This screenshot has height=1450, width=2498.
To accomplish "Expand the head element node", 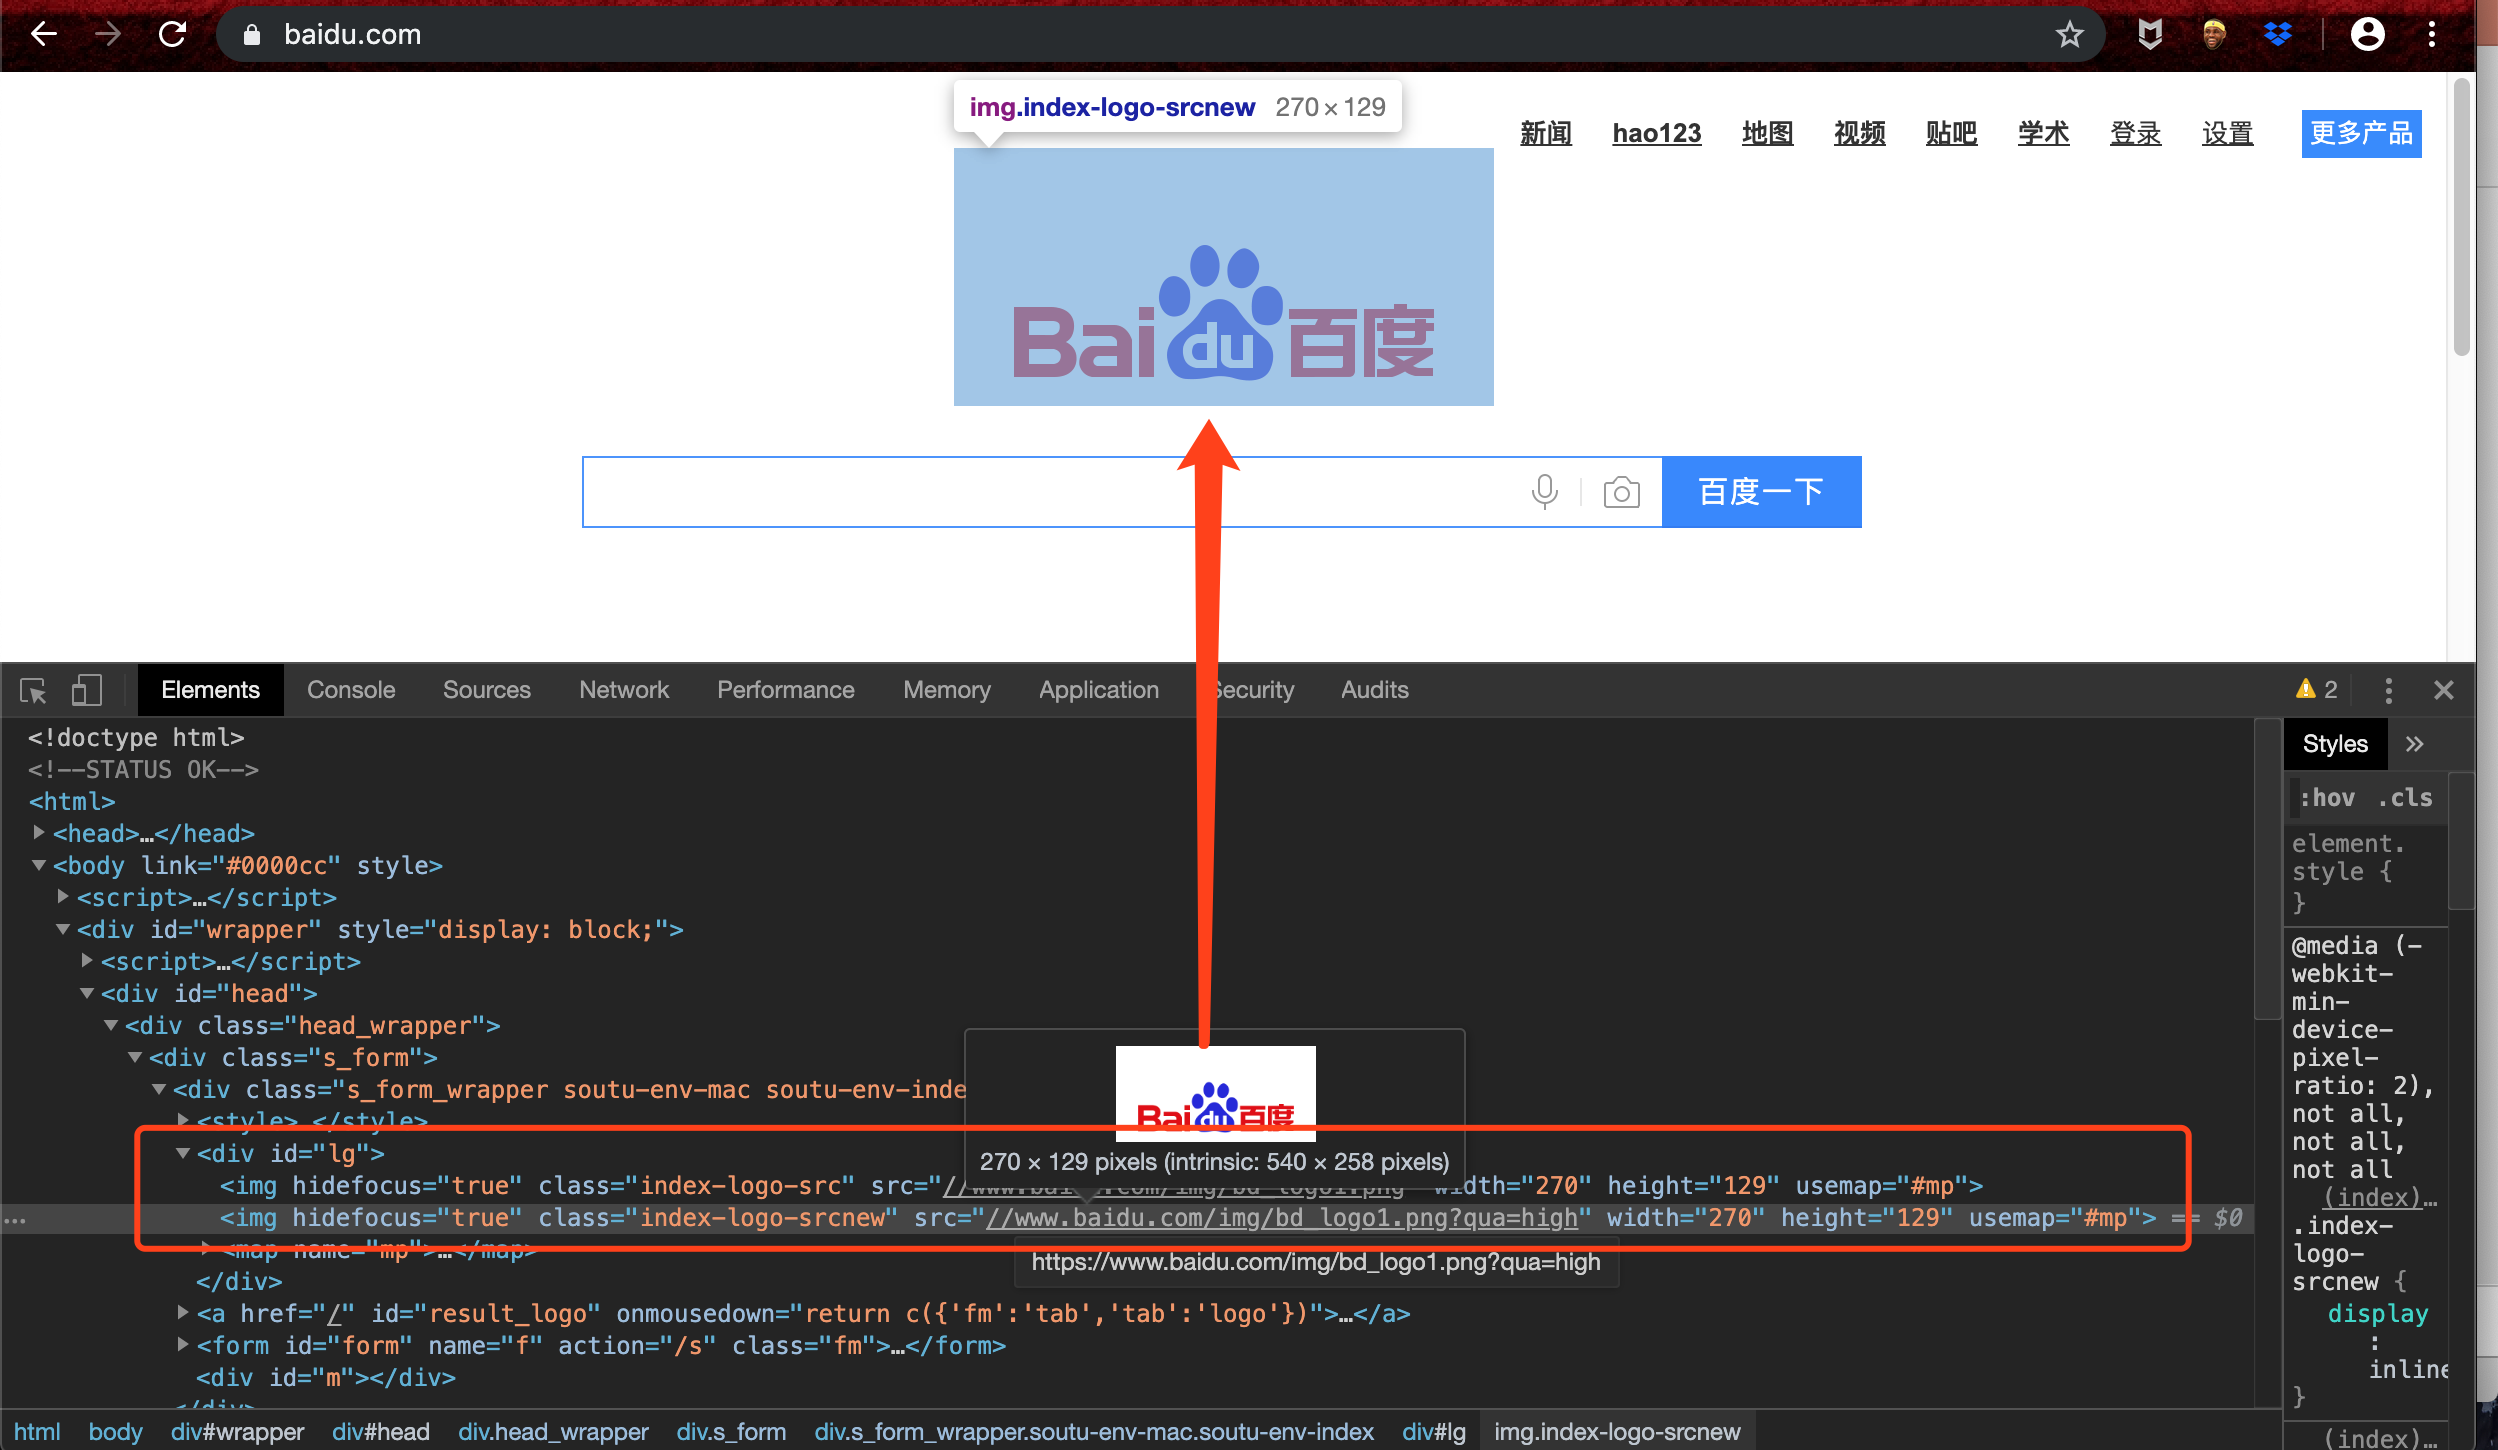I will [39, 833].
